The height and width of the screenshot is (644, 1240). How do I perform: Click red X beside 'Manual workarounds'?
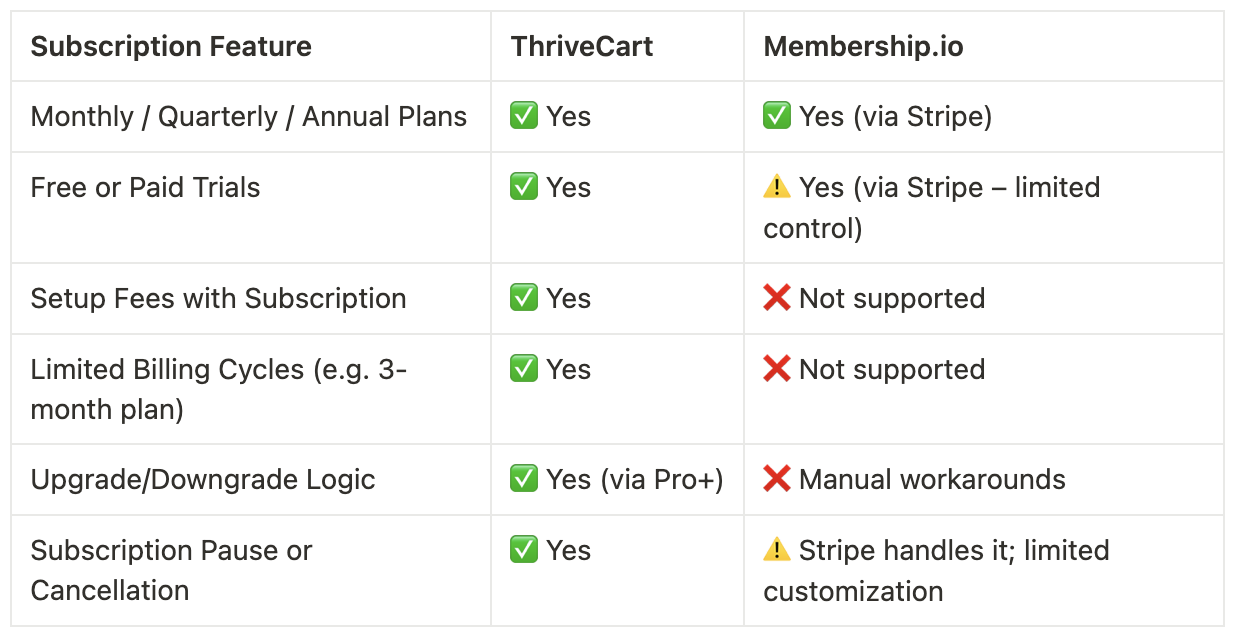pos(777,479)
